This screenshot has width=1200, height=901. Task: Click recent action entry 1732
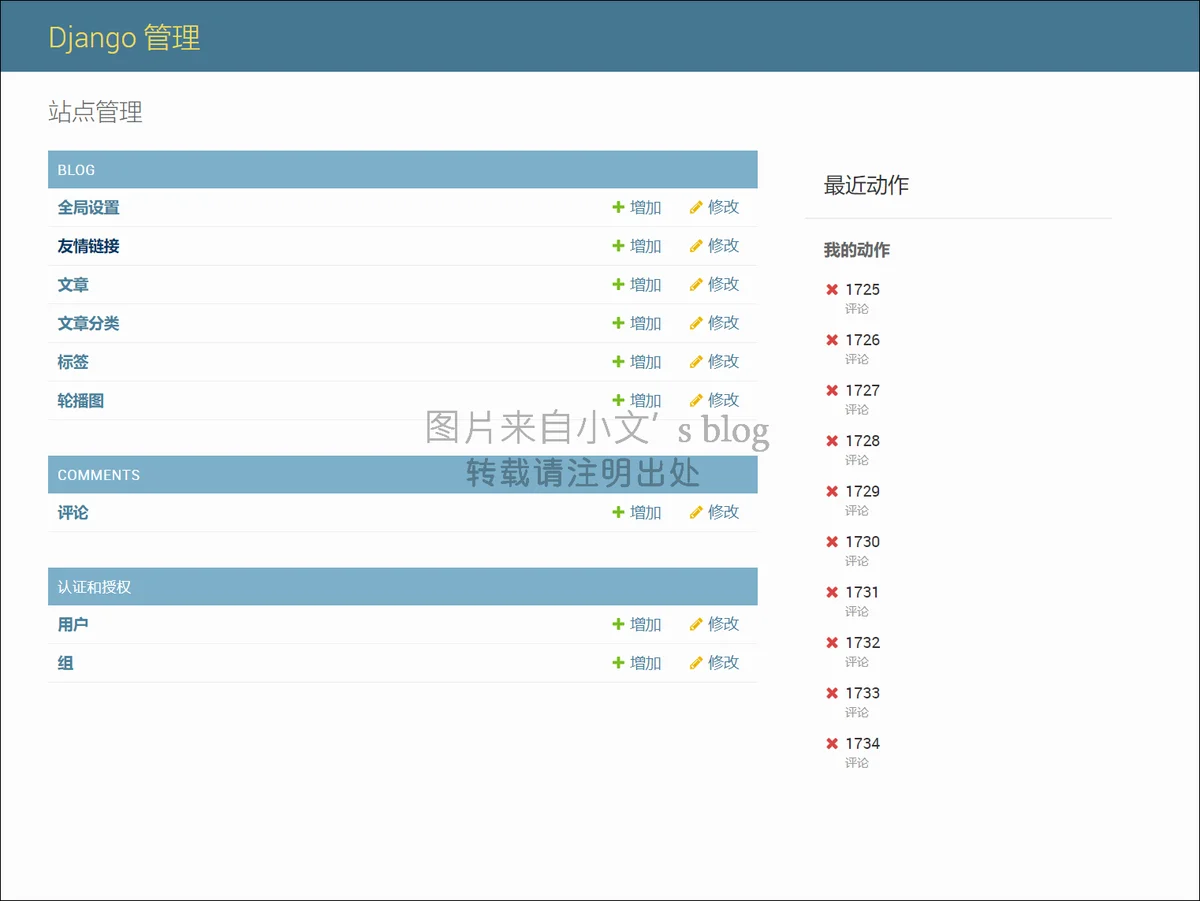point(862,643)
